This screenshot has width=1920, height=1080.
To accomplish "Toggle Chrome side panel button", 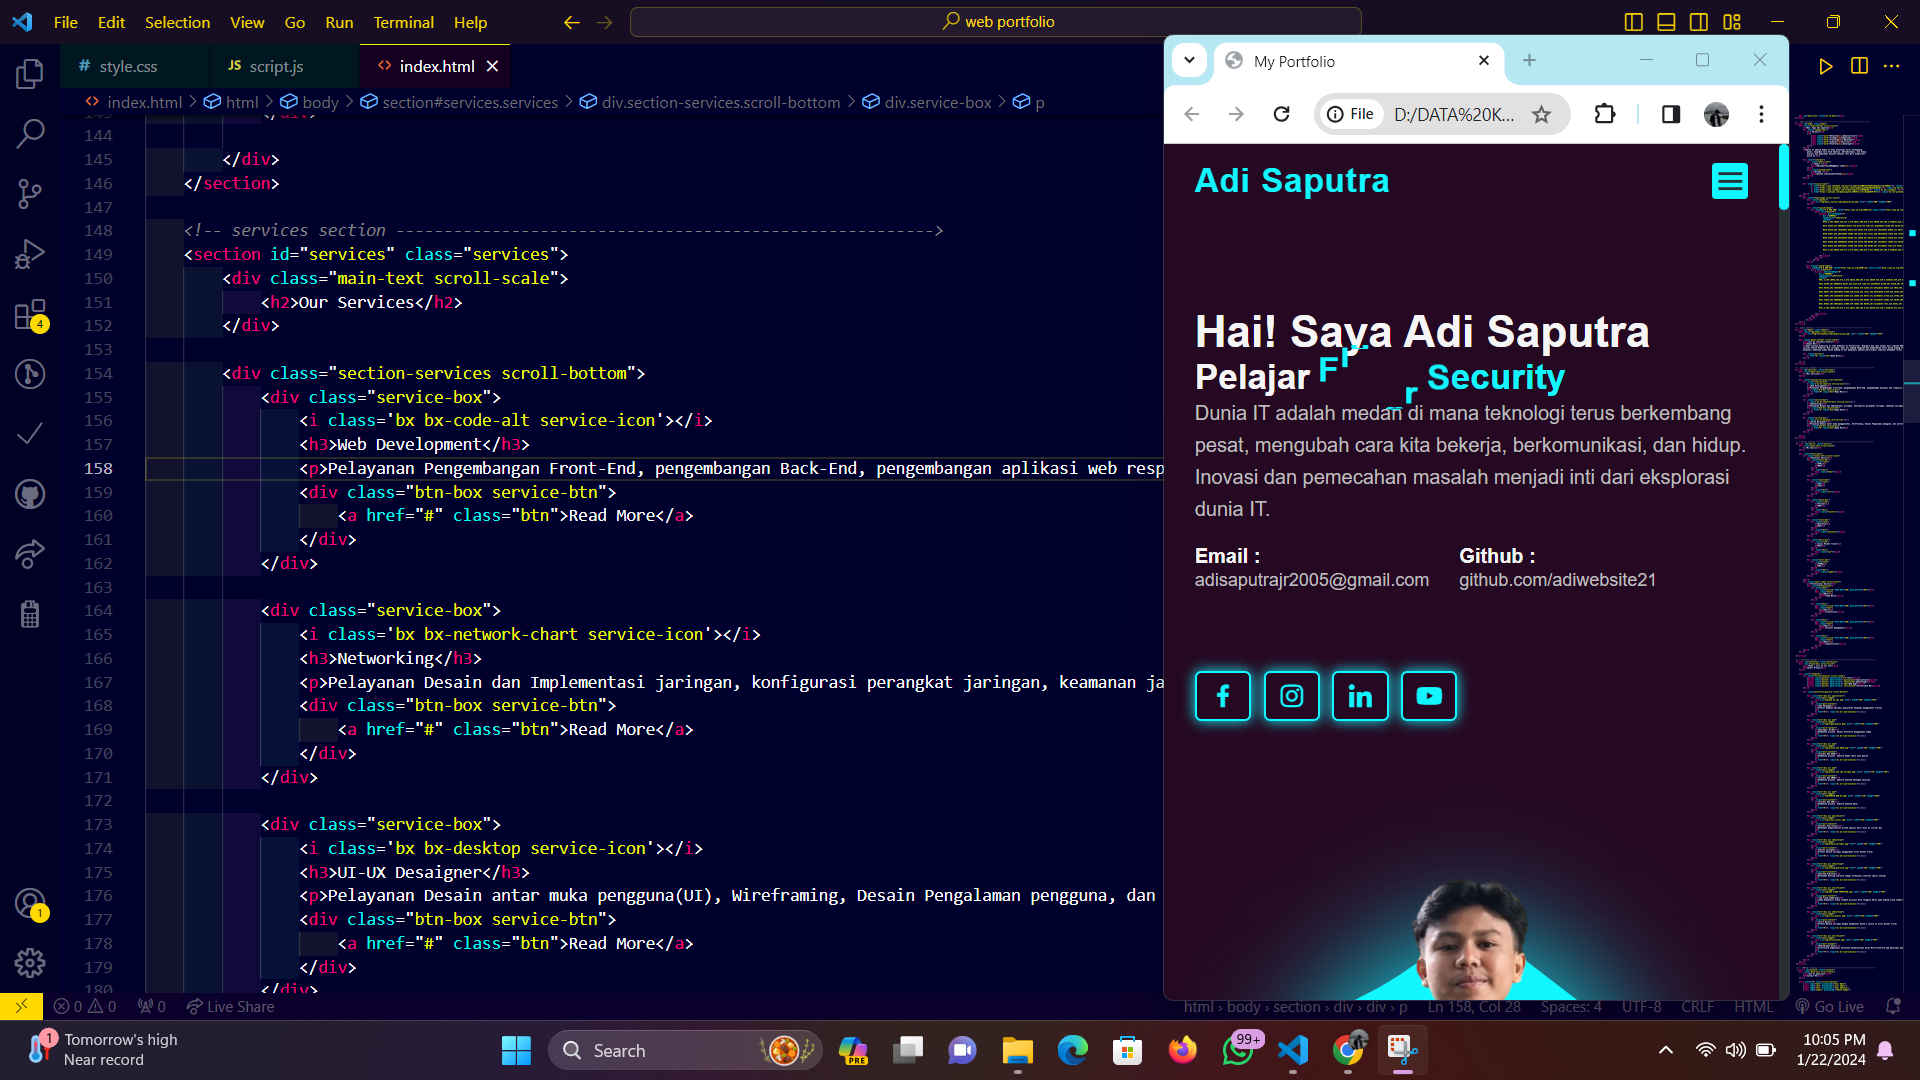I will pos(1671,114).
